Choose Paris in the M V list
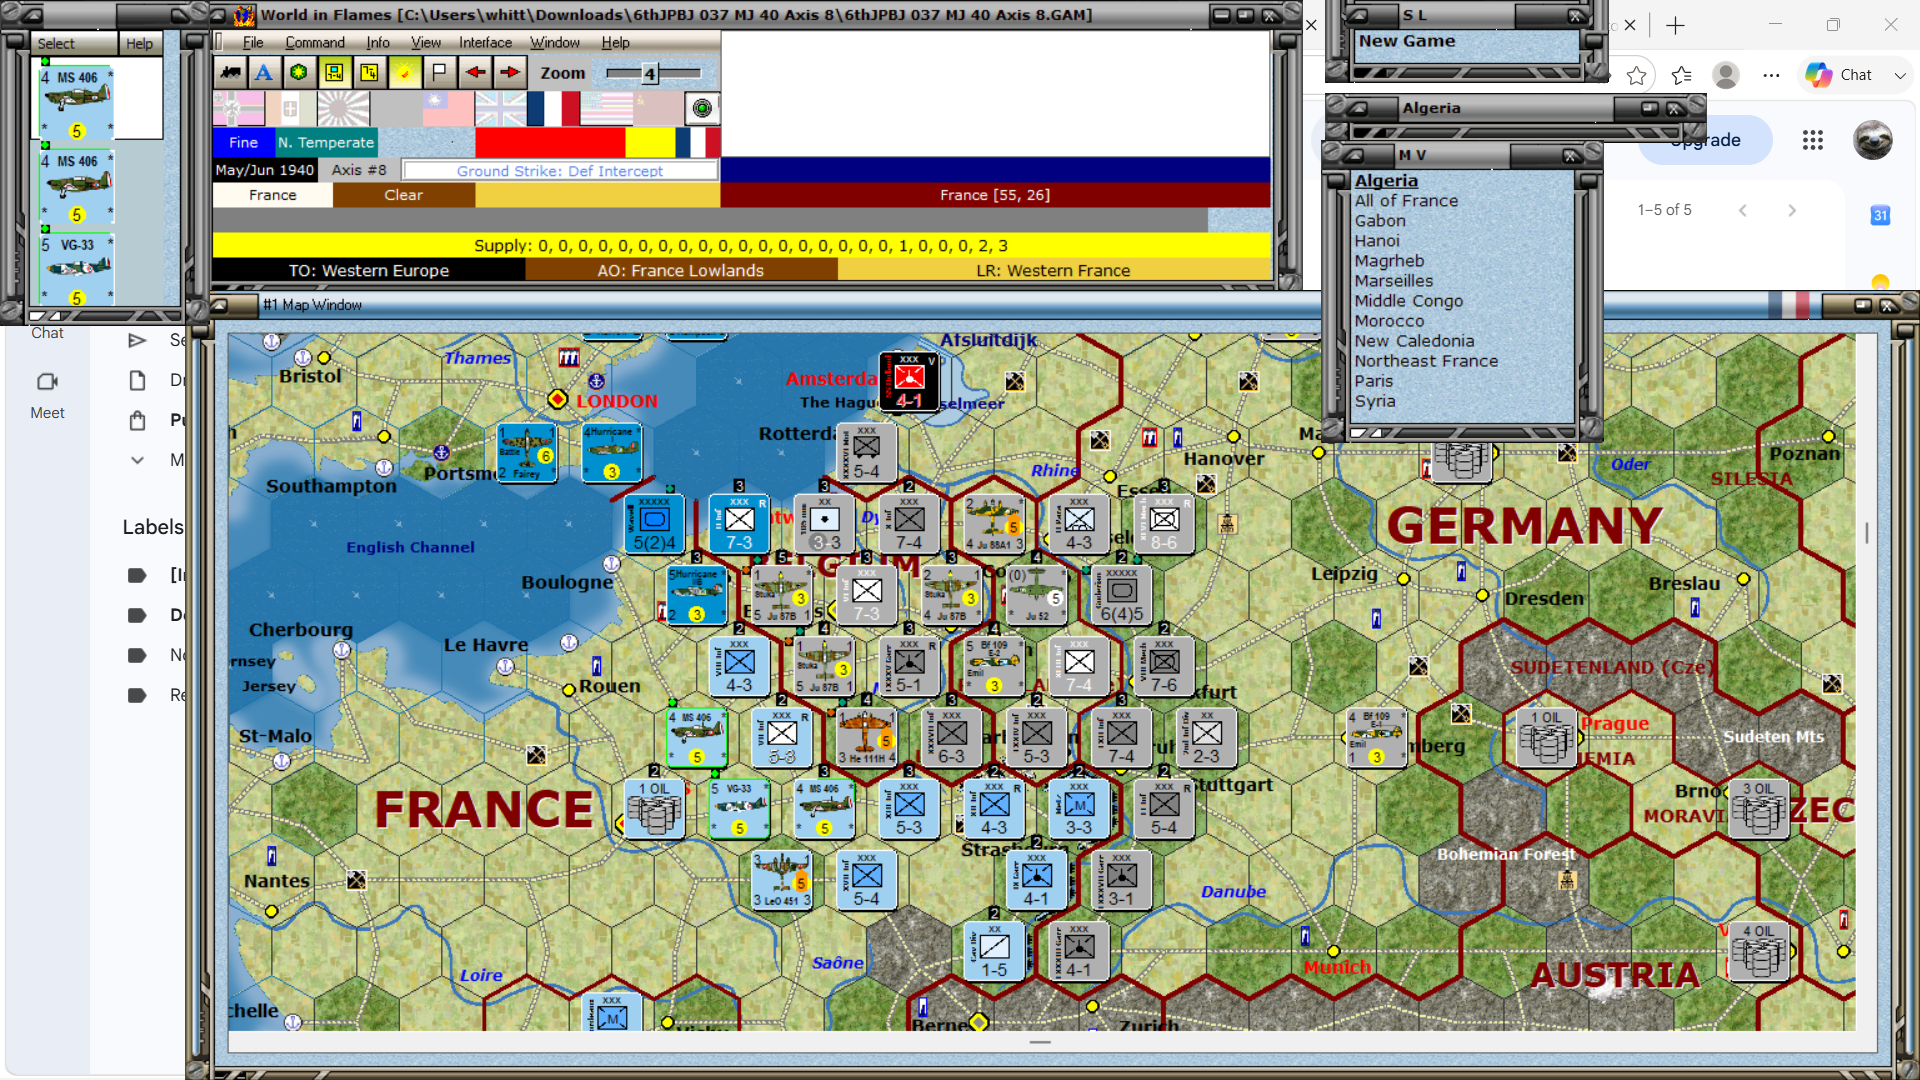The image size is (1920, 1080). tap(1373, 381)
